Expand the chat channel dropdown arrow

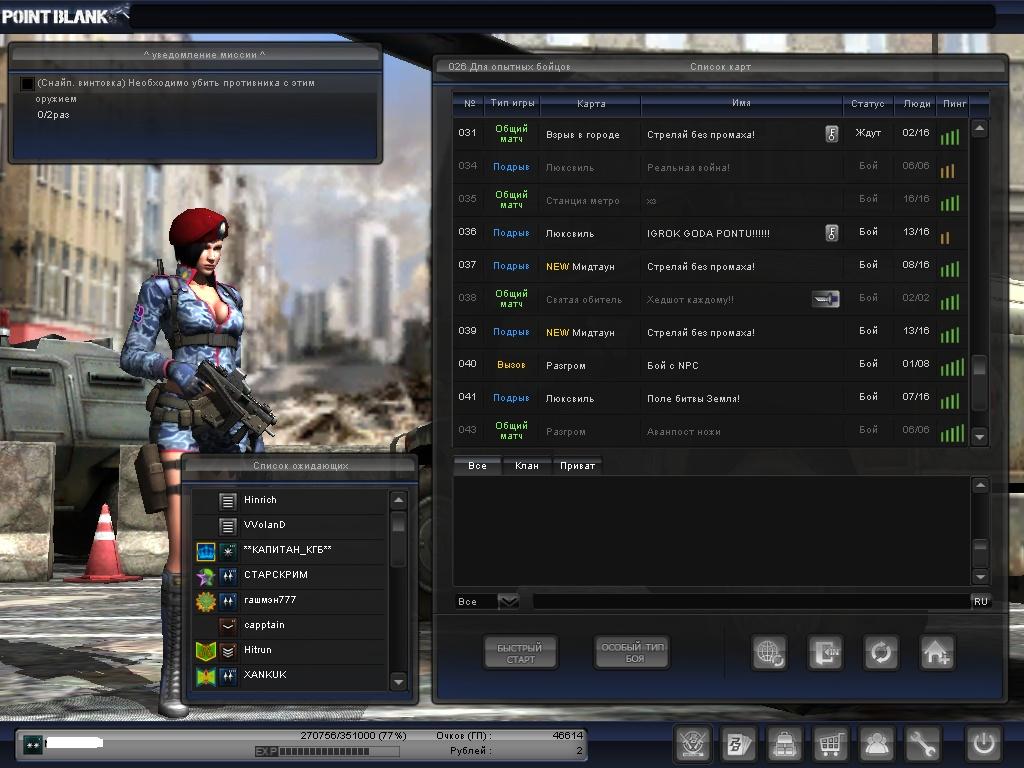(508, 601)
